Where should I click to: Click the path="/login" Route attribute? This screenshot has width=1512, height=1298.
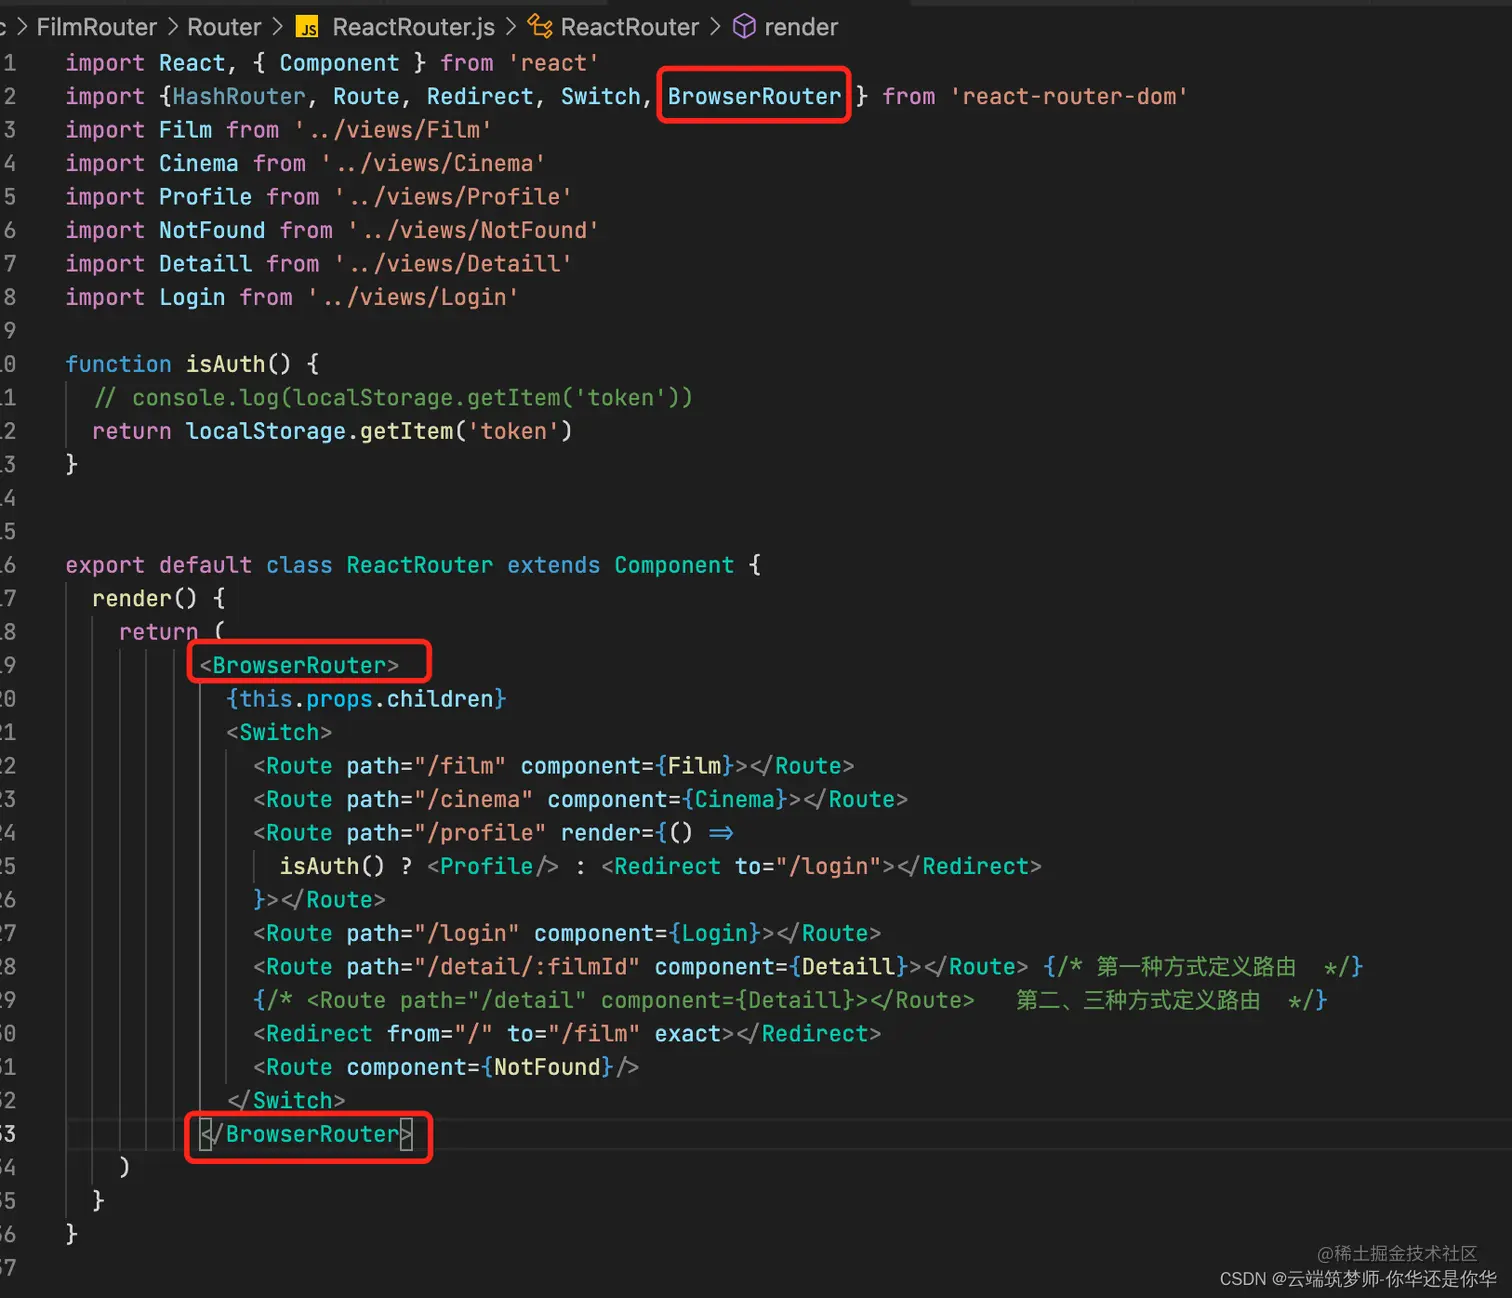point(433,933)
